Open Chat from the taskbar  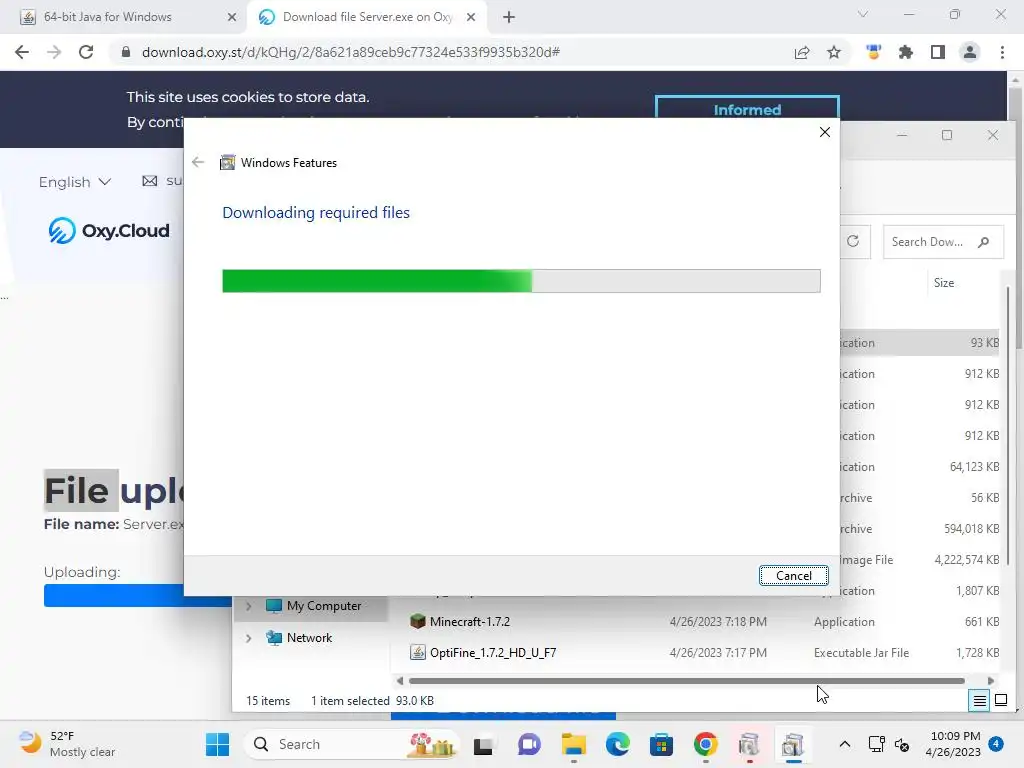click(x=529, y=744)
